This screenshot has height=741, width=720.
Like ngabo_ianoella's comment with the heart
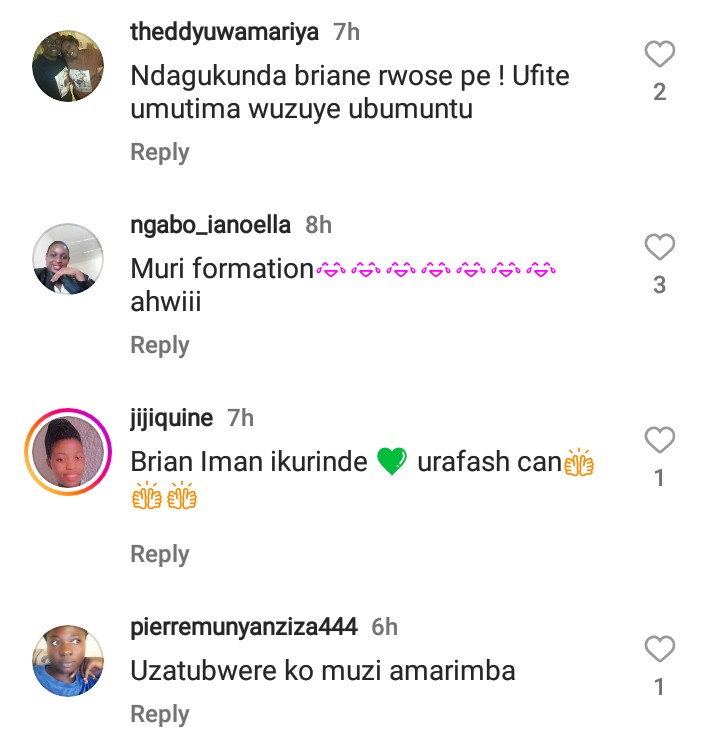(660, 247)
